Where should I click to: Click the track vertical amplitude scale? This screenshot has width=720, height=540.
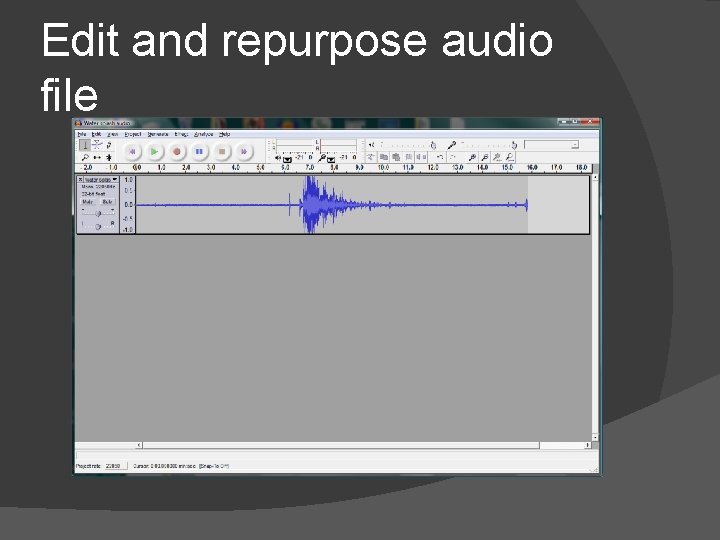[x=128, y=205]
